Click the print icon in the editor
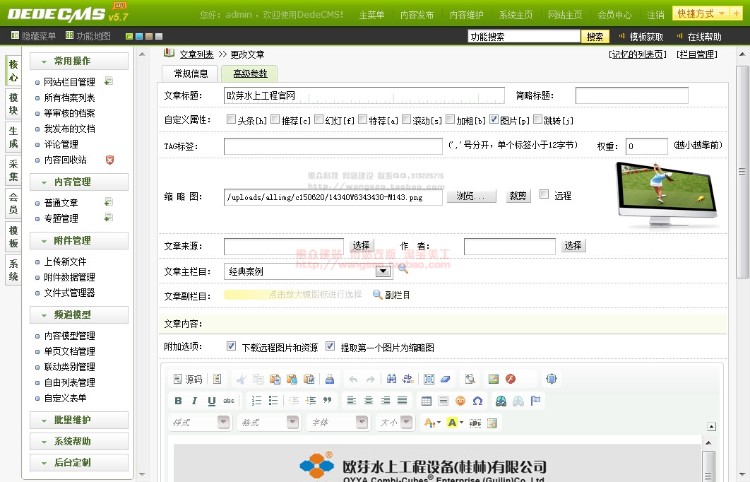Viewport: 750px width, 482px height. [x=330, y=379]
